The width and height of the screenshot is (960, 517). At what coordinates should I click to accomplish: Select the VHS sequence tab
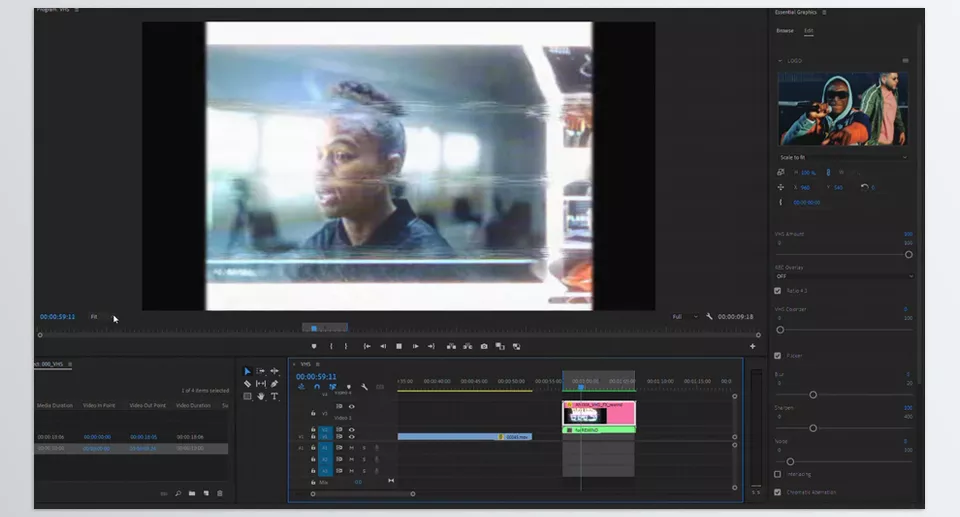tap(305, 364)
